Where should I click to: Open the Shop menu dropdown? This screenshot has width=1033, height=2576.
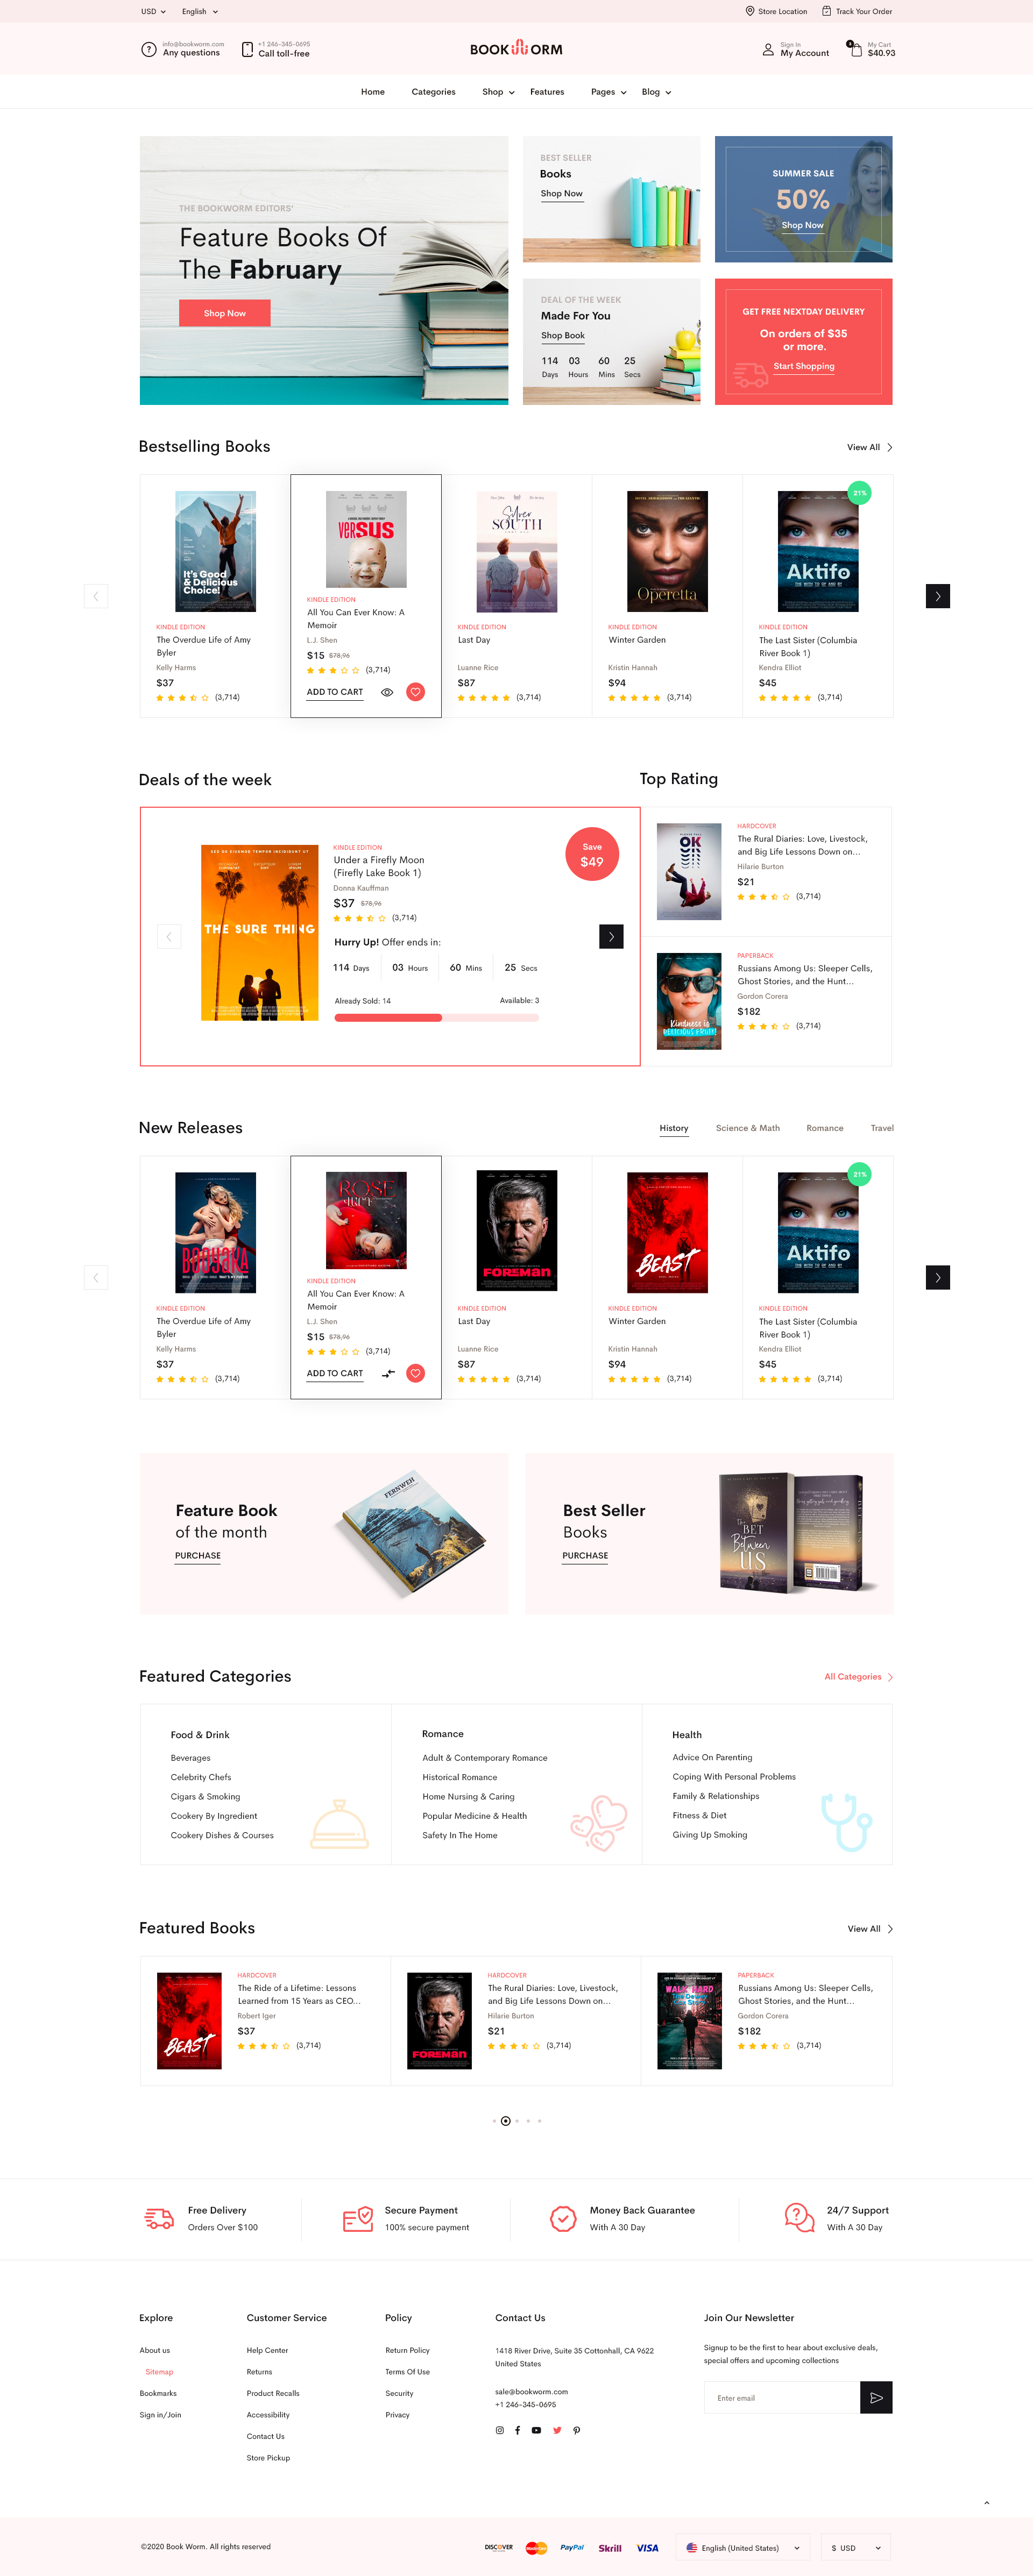[498, 92]
